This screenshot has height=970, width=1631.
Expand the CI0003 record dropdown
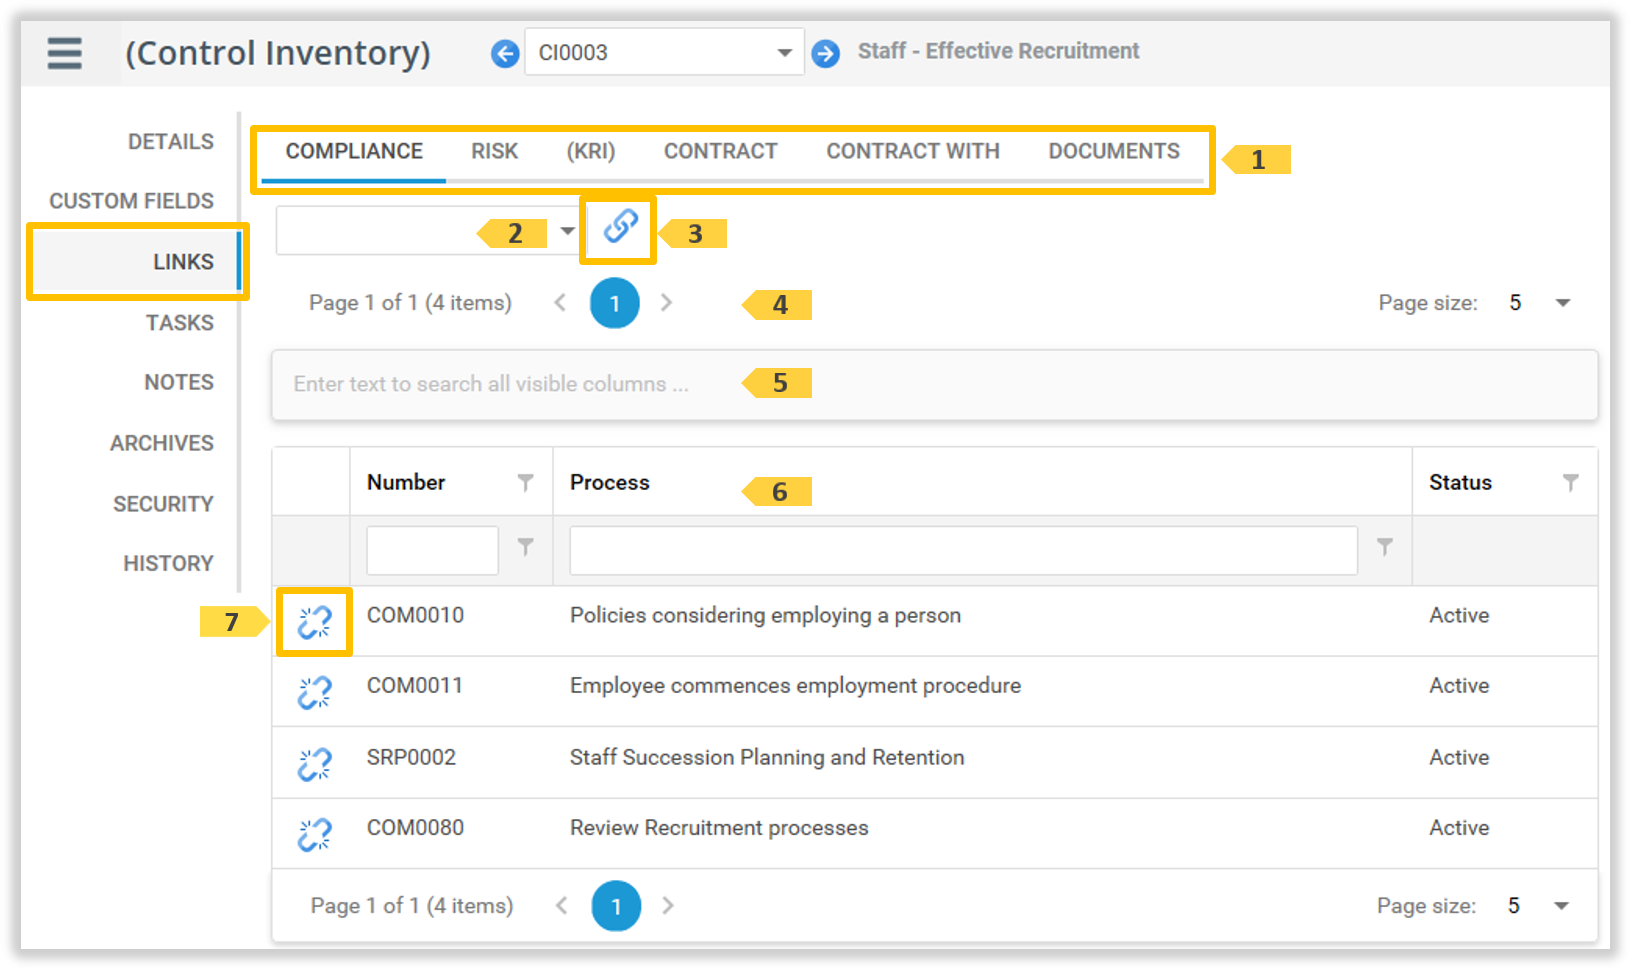point(784,53)
